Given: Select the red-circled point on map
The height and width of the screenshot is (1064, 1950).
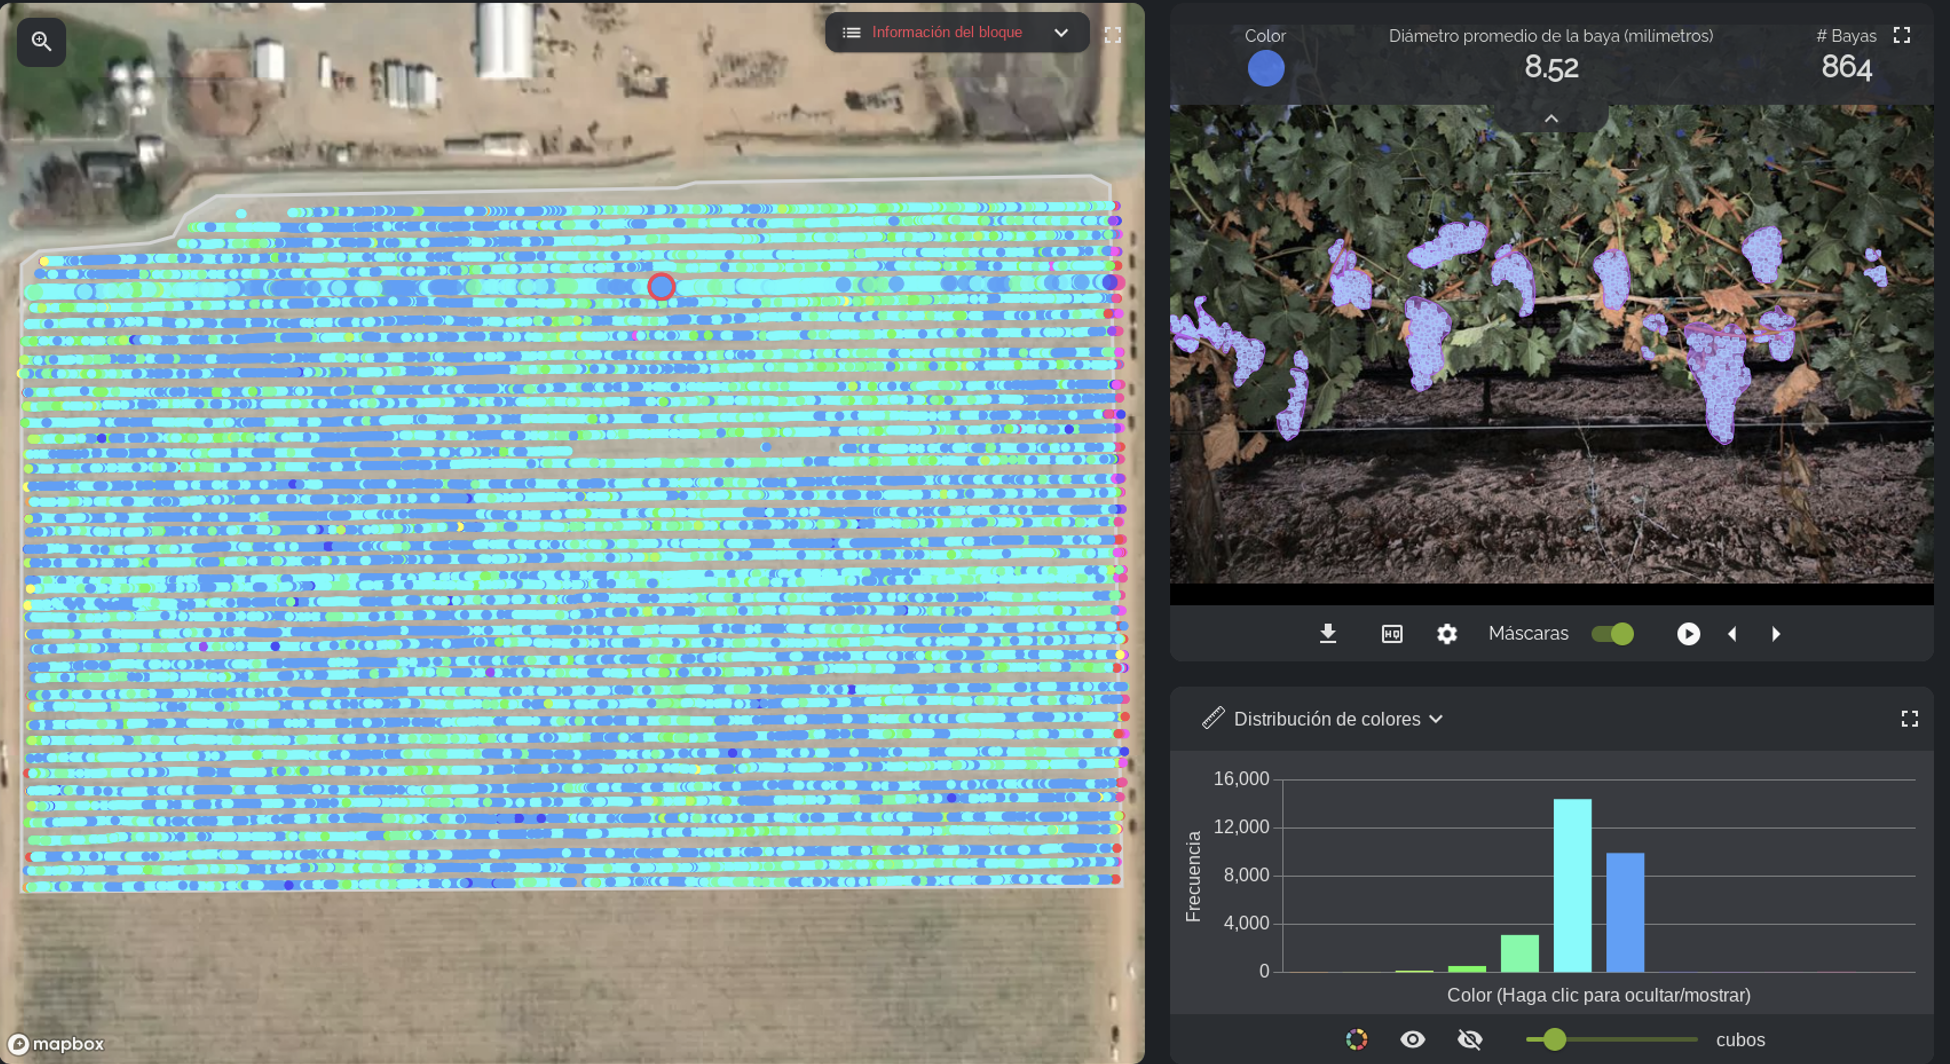Looking at the screenshot, I should (x=661, y=287).
